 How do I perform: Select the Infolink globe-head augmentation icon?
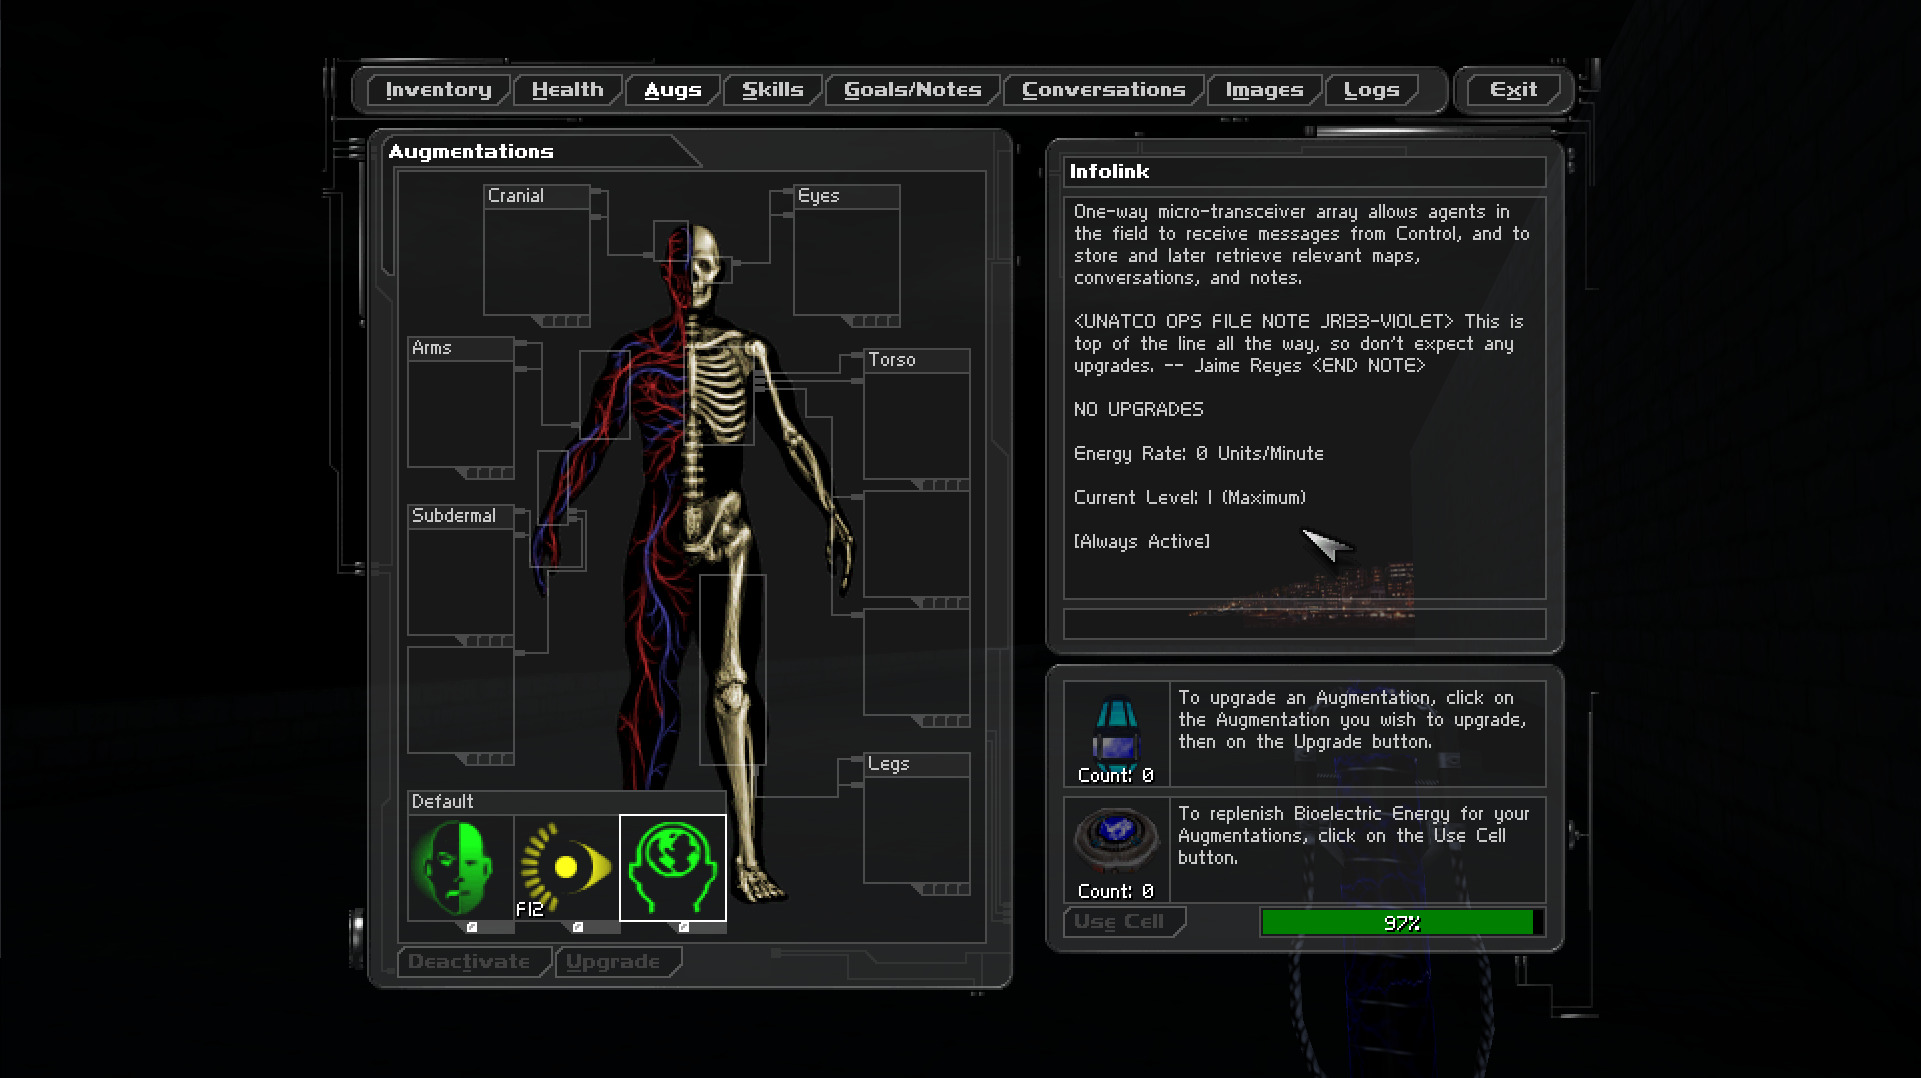pos(673,867)
